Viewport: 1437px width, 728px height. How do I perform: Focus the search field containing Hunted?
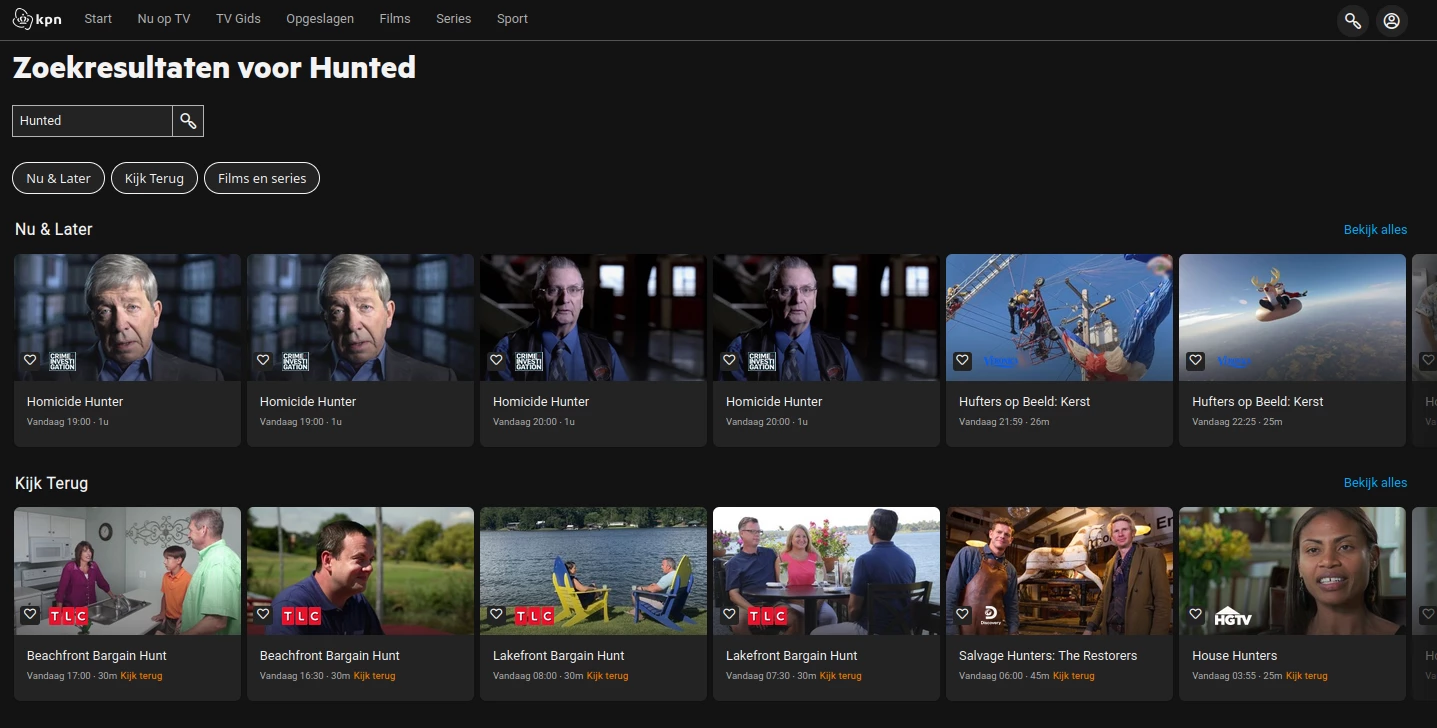92,121
